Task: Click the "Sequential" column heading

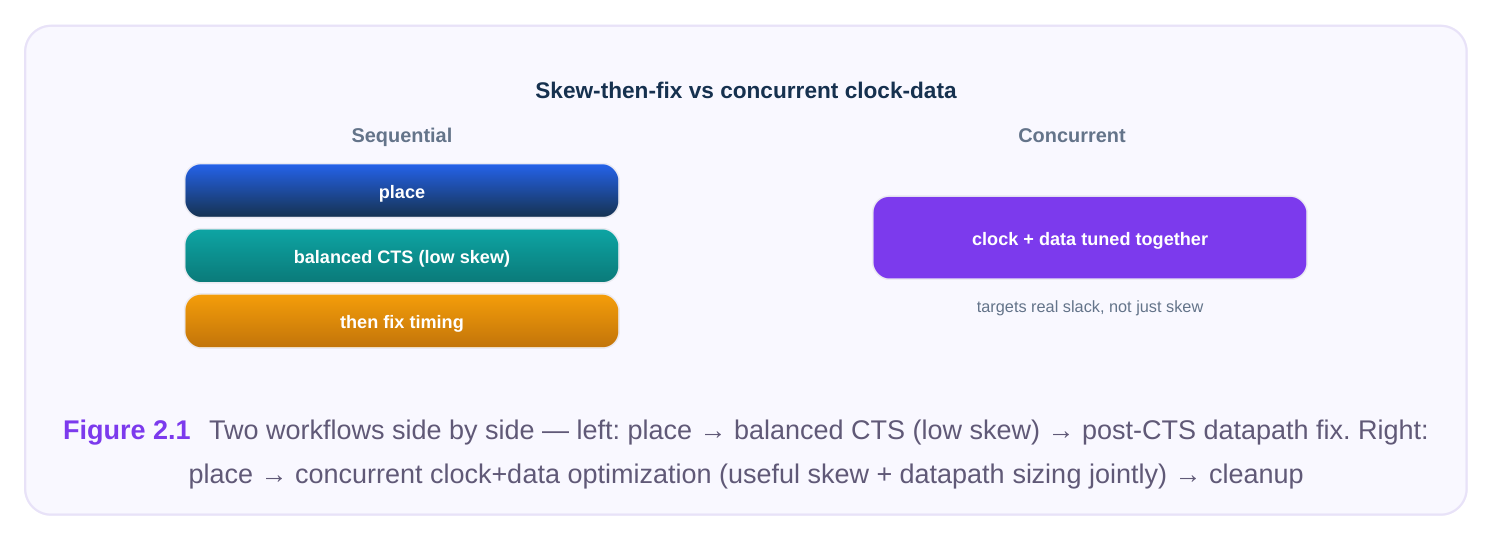Action: tap(402, 135)
